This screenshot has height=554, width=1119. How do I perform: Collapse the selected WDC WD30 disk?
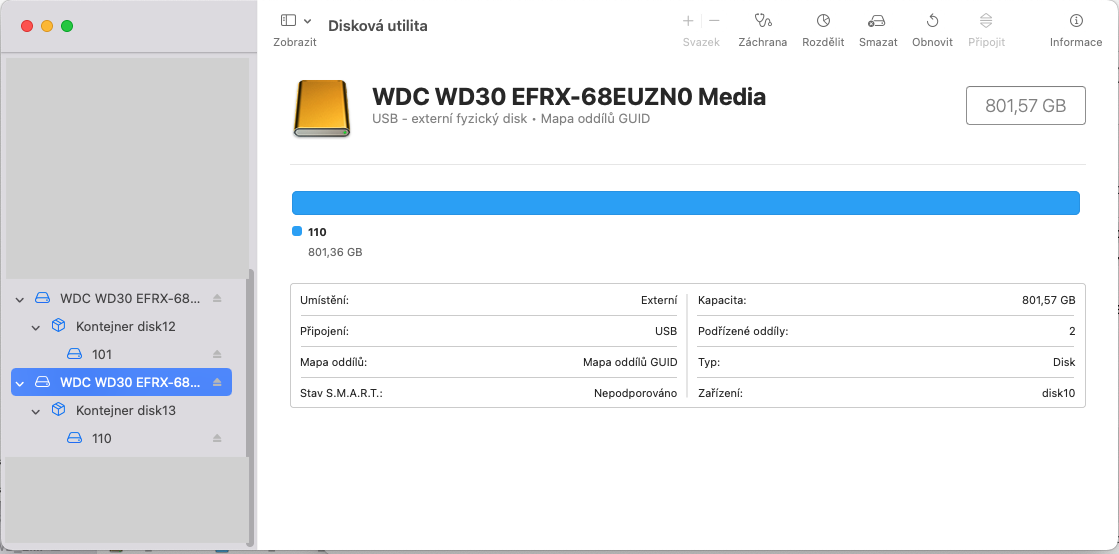(20, 383)
